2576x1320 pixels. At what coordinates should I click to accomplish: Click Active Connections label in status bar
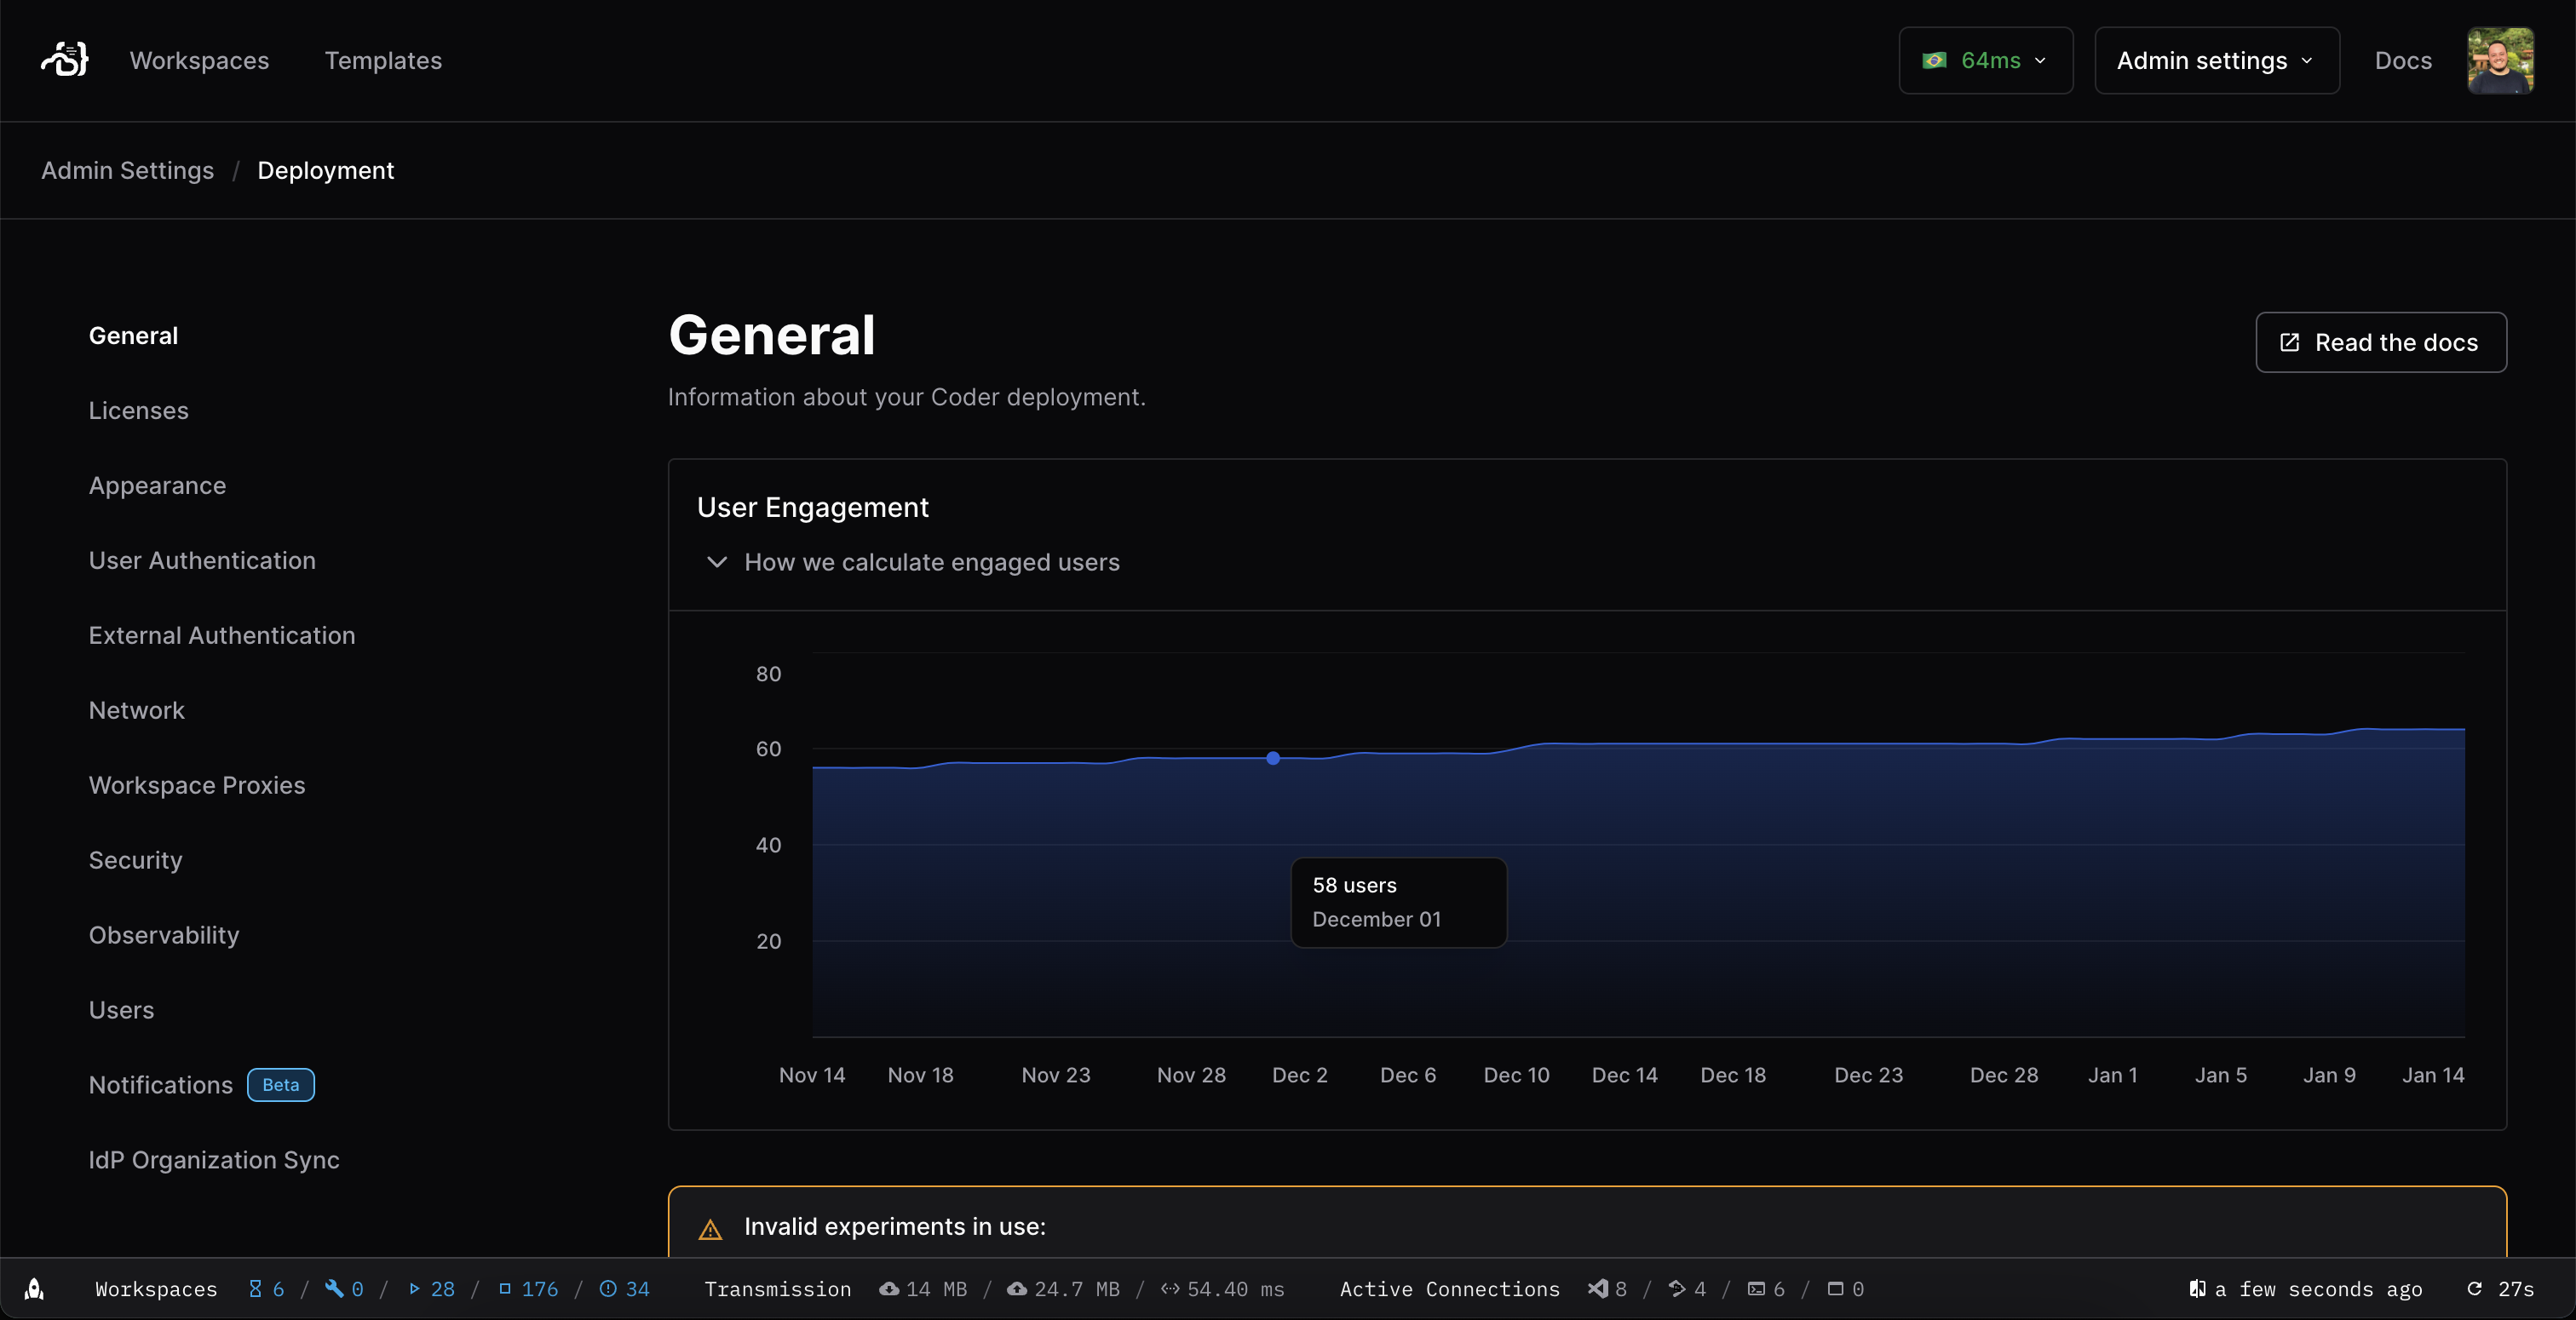(1450, 1289)
